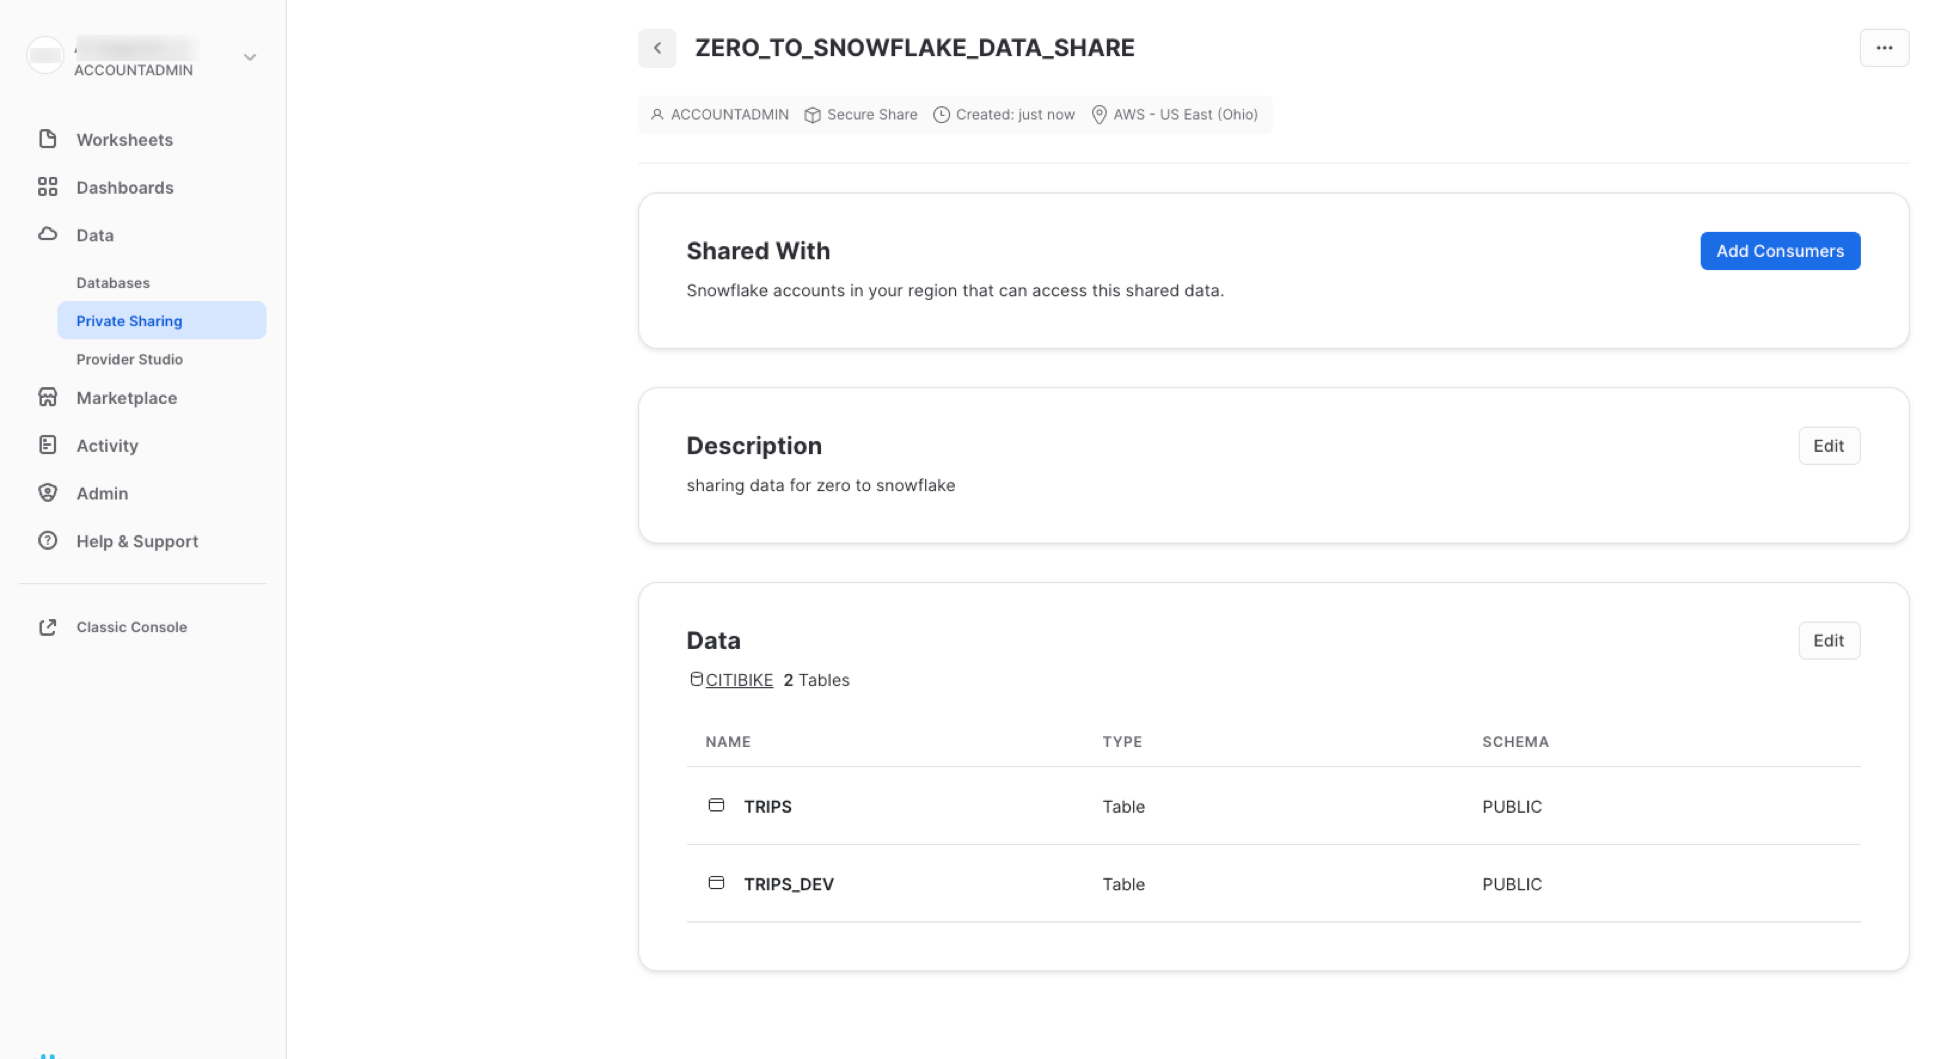The image size is (1952, 1059).
Task: Select Private Sharing in sidebar
Action: tap(129, 321)
